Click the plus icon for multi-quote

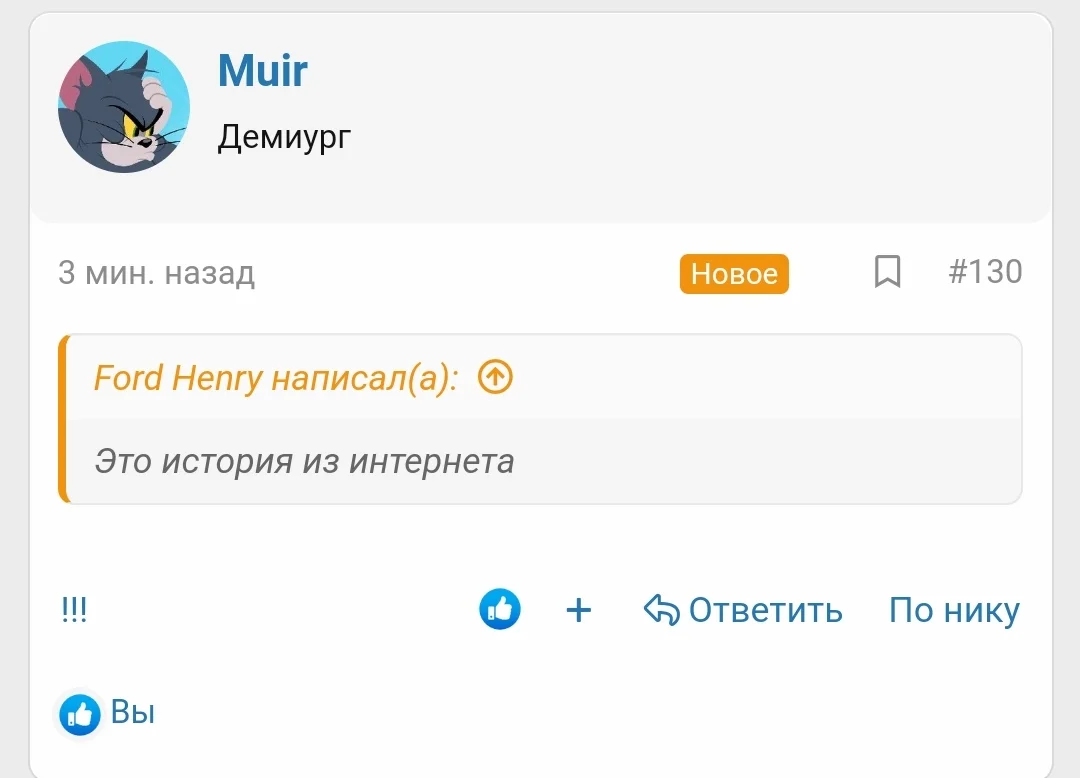579,610
